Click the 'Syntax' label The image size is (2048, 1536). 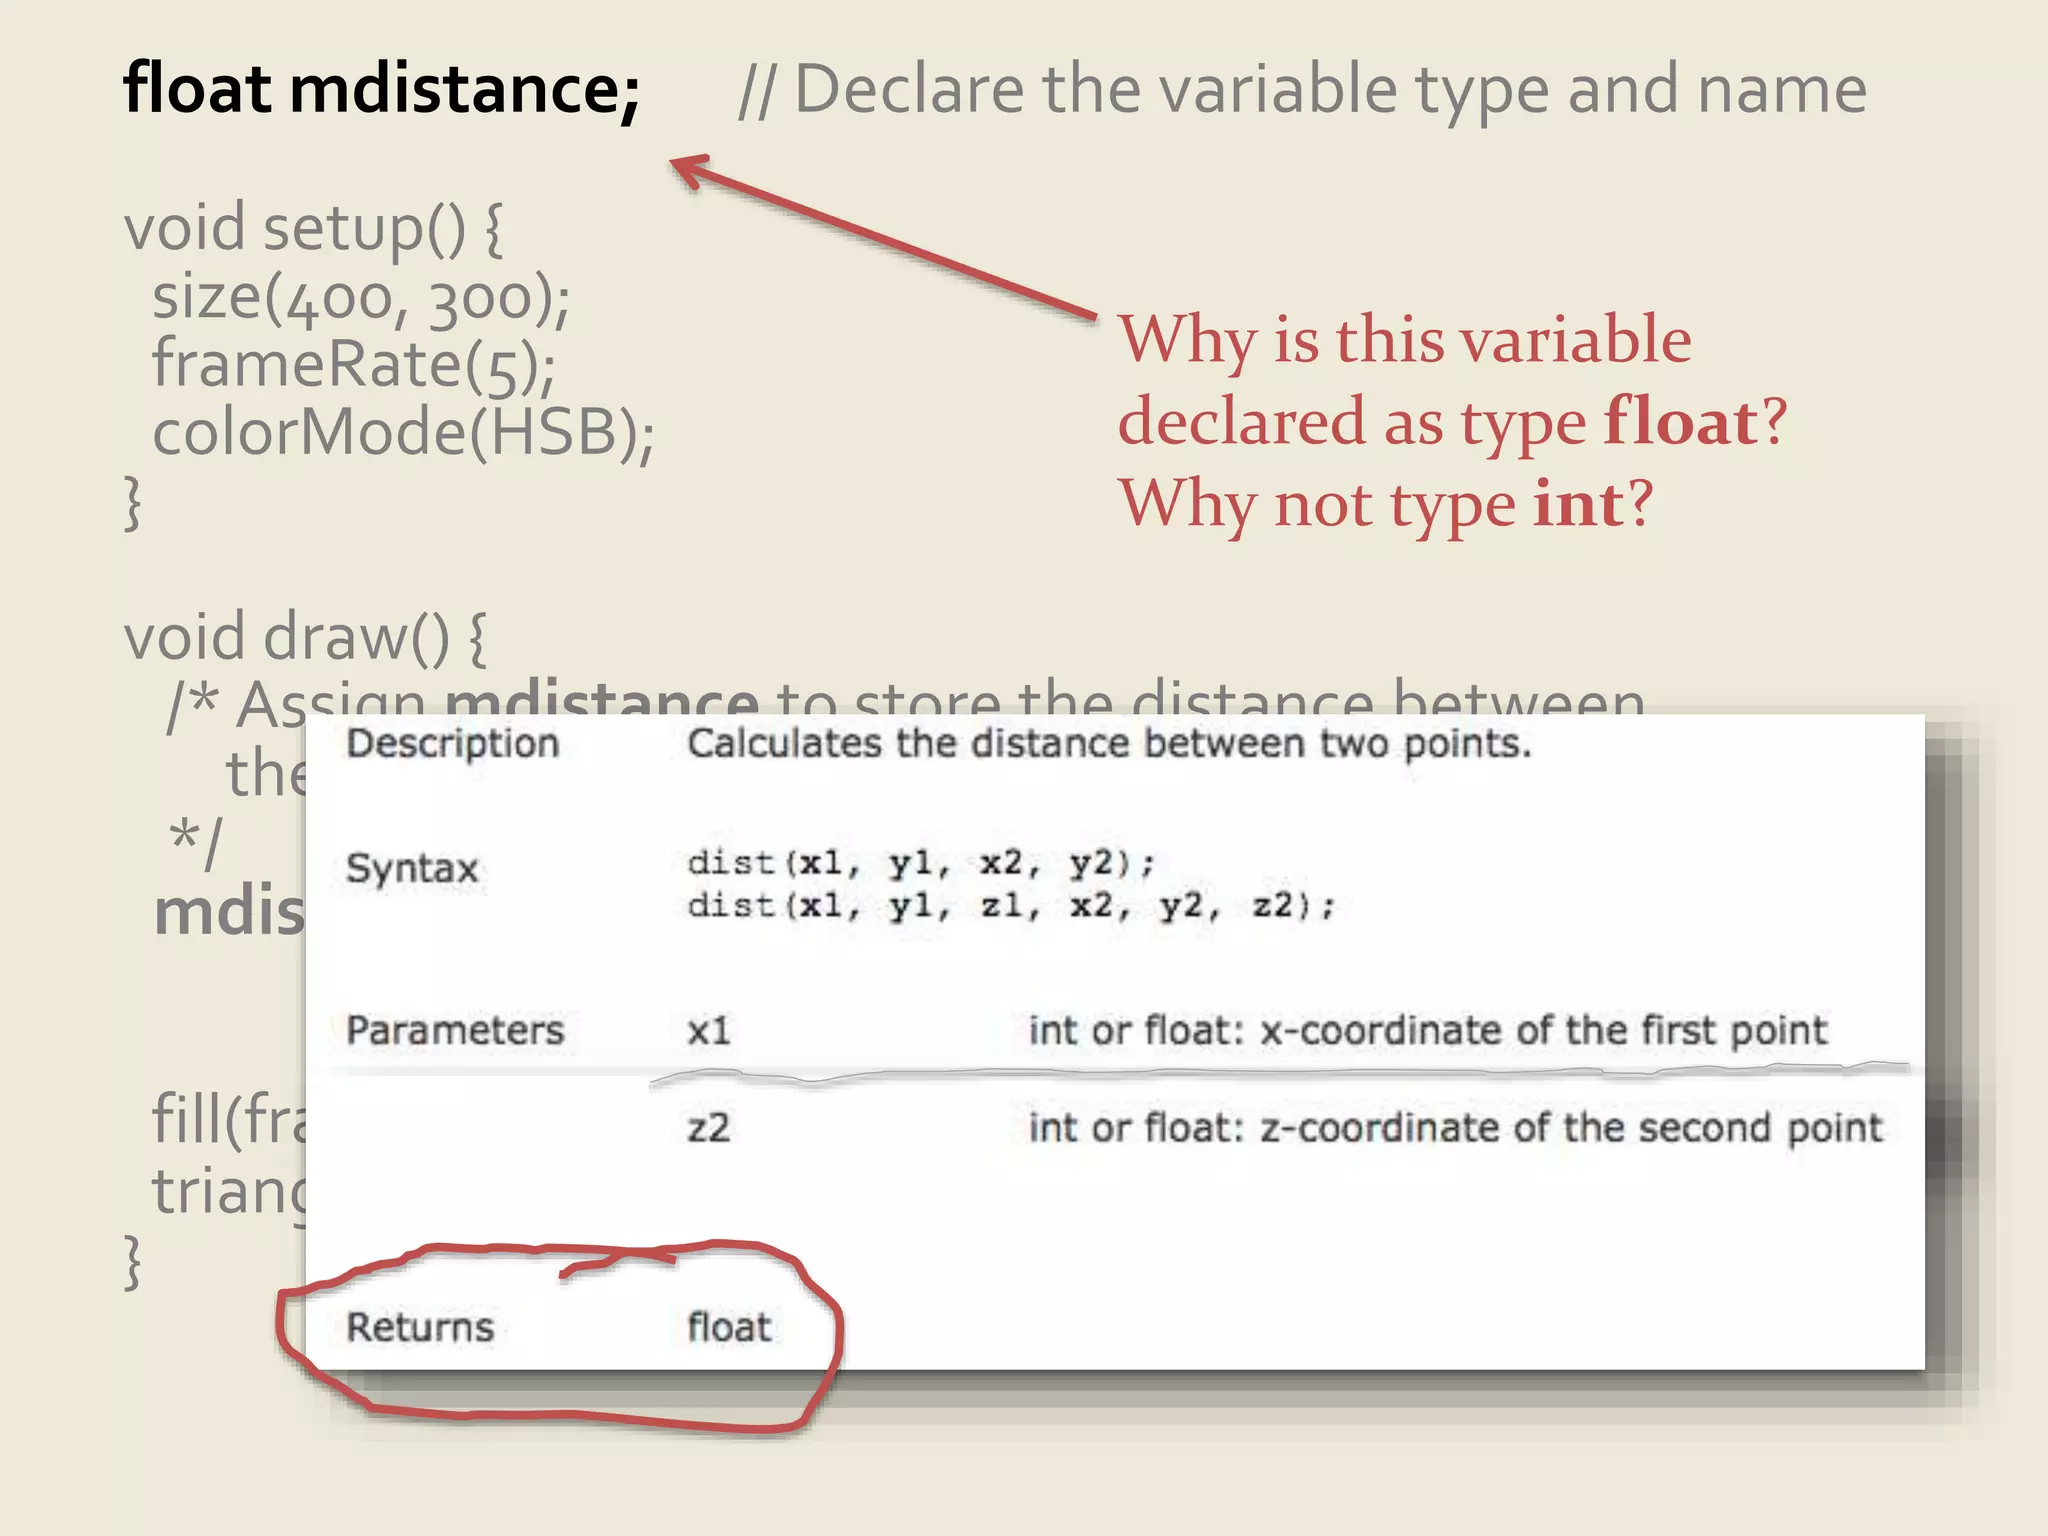(x=412, y=869)
